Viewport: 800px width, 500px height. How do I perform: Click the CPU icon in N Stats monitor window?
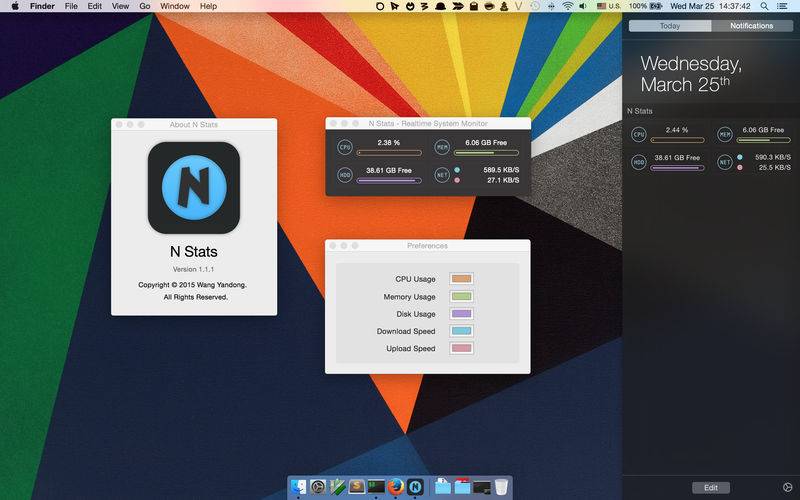pyautogui.click(x=345, y=147)
